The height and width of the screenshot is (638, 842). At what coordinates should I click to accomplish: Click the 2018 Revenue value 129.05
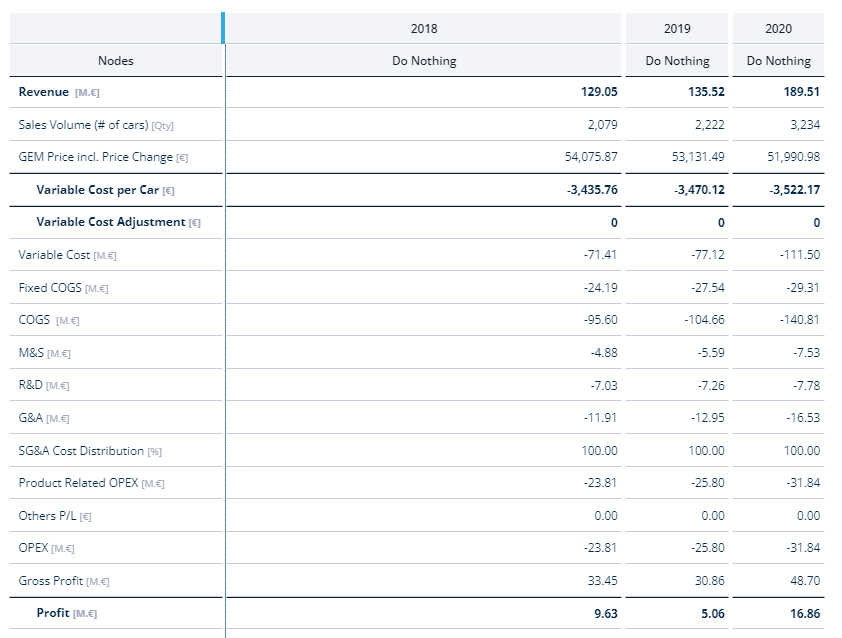(x=598, y=92)
